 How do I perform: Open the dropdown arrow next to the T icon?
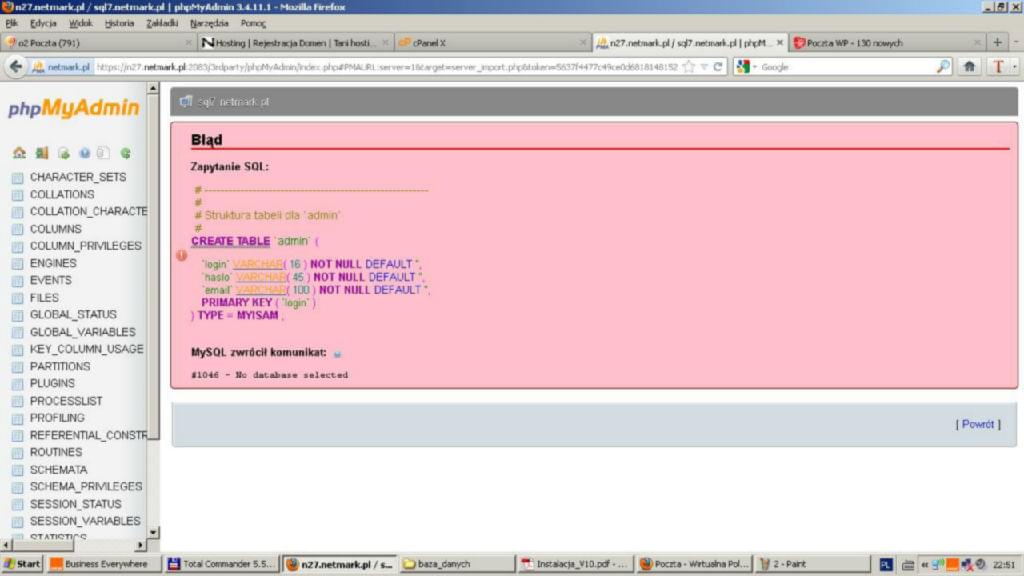[1014, 67]
